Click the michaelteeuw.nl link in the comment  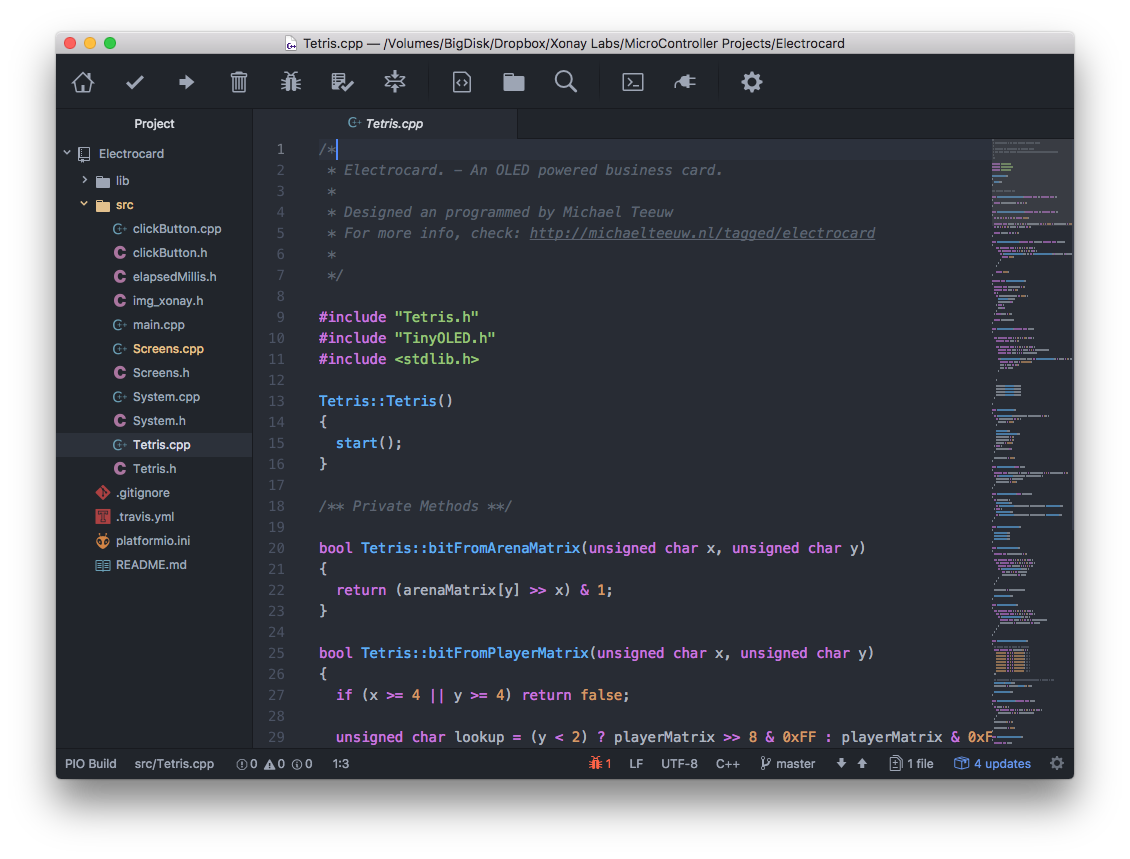click(x=702, y=233)
